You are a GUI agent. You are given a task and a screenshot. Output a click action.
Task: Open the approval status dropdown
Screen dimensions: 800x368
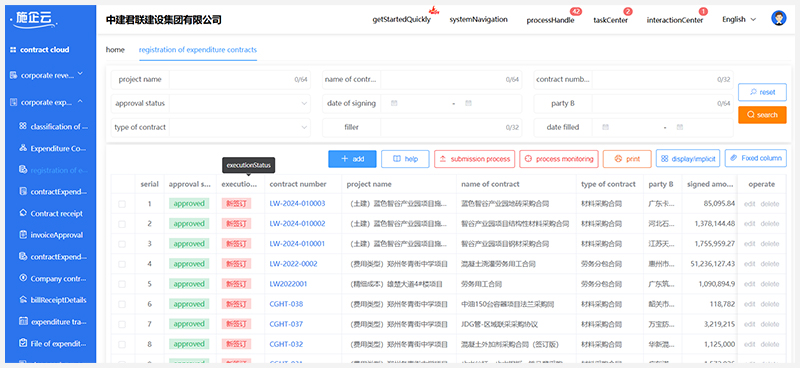point(240,103)
